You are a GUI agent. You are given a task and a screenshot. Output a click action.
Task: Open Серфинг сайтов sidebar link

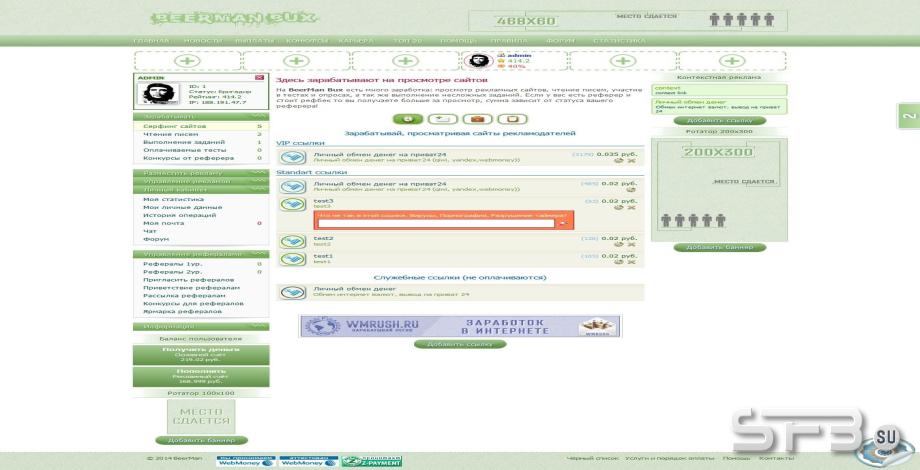pyautogui.click(x=174, y=126)
